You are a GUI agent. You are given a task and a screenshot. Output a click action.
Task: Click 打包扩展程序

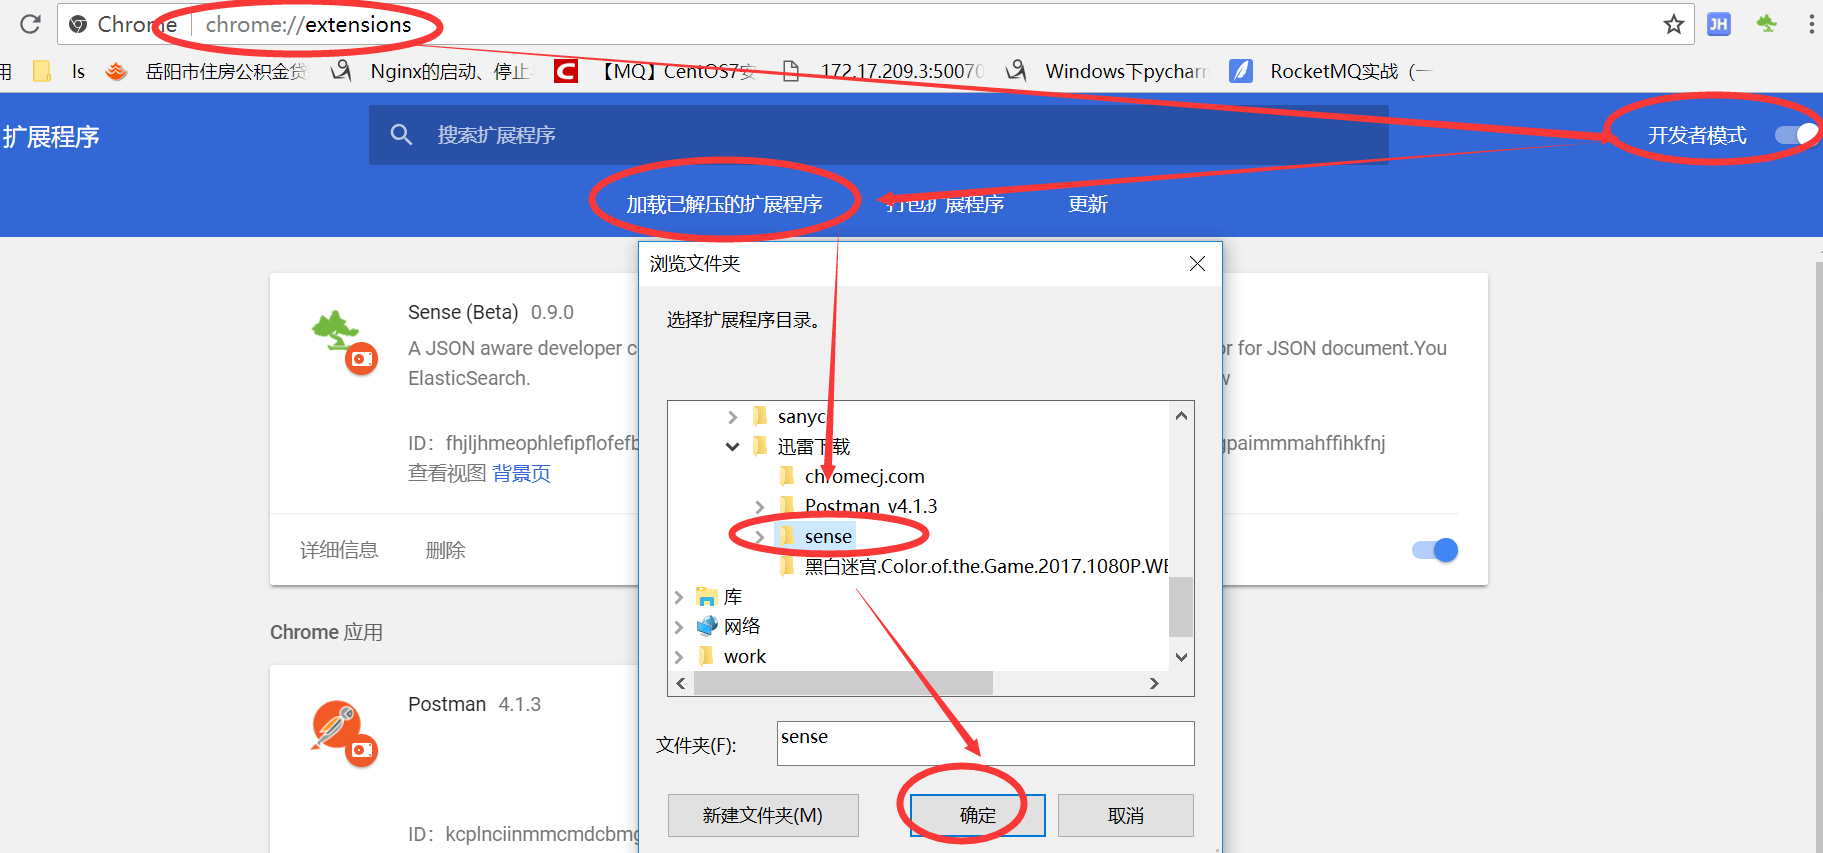(944, 204)
